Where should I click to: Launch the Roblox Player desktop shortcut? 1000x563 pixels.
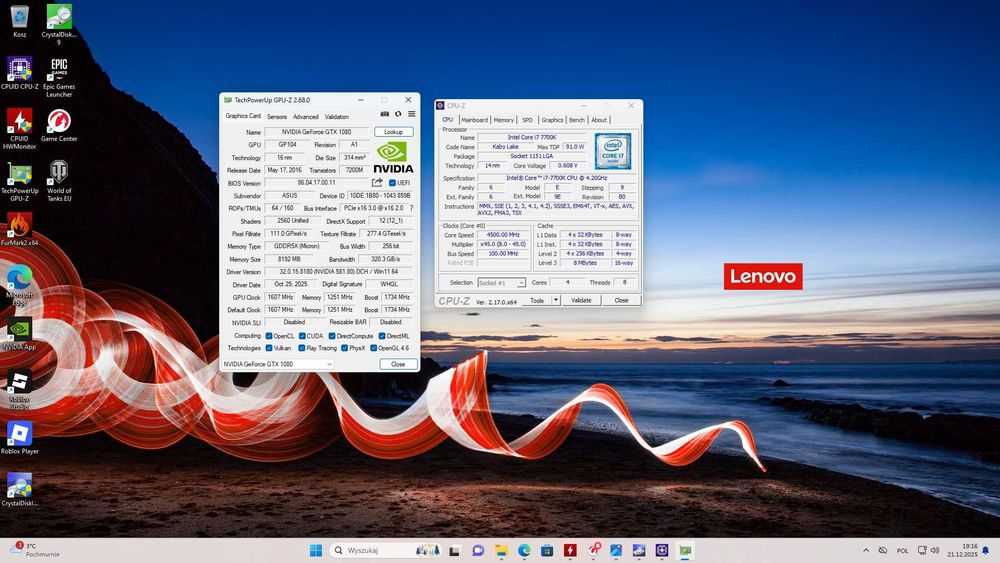(x=20, y=437)
